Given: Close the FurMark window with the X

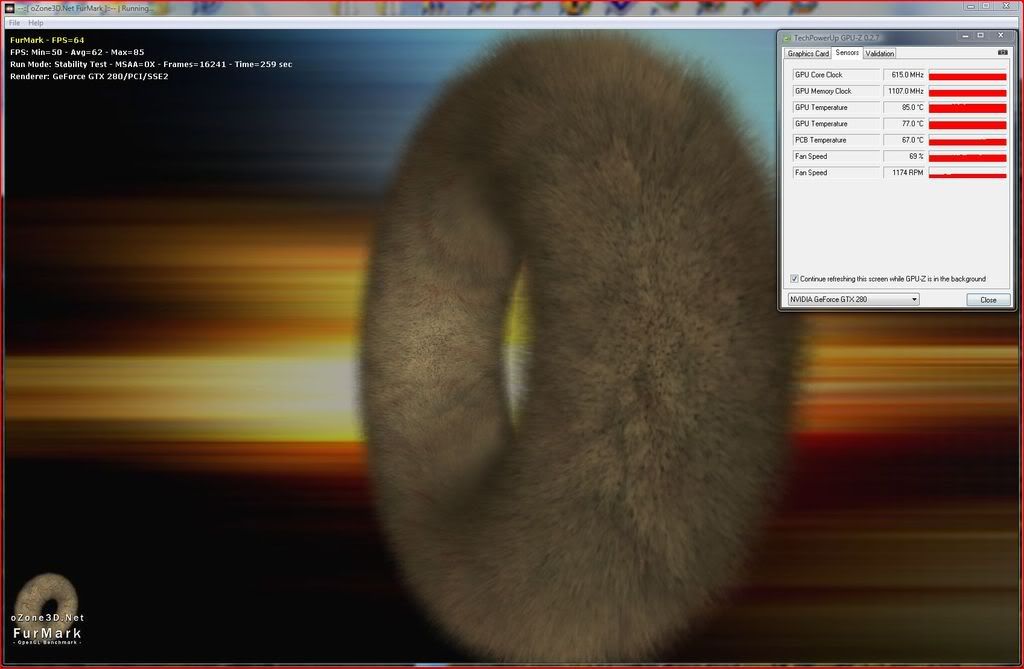Looking at the screenshot, I should point(1006,7).
